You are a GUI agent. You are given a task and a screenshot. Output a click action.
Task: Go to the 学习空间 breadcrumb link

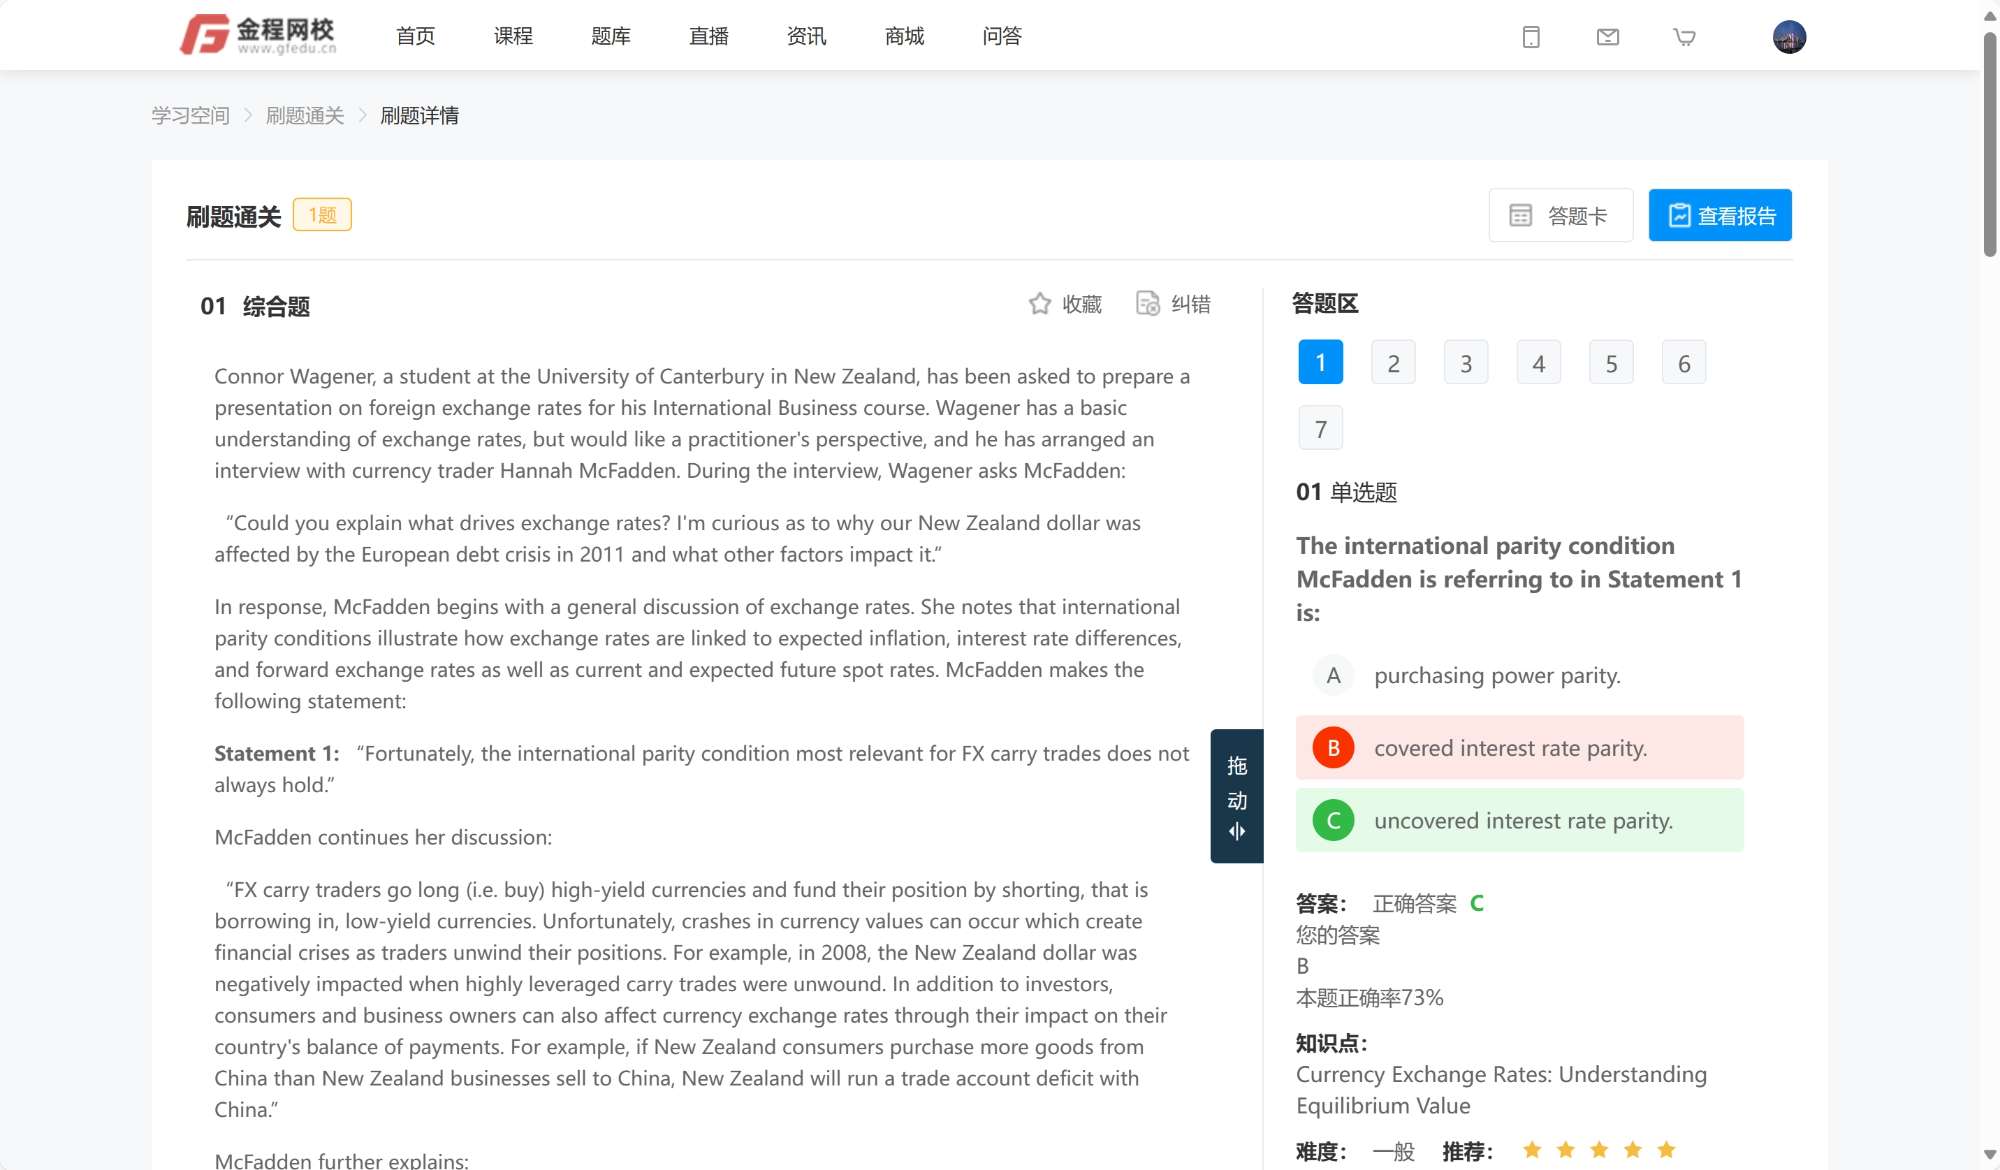pyautogui.click(x=190, y=116)
